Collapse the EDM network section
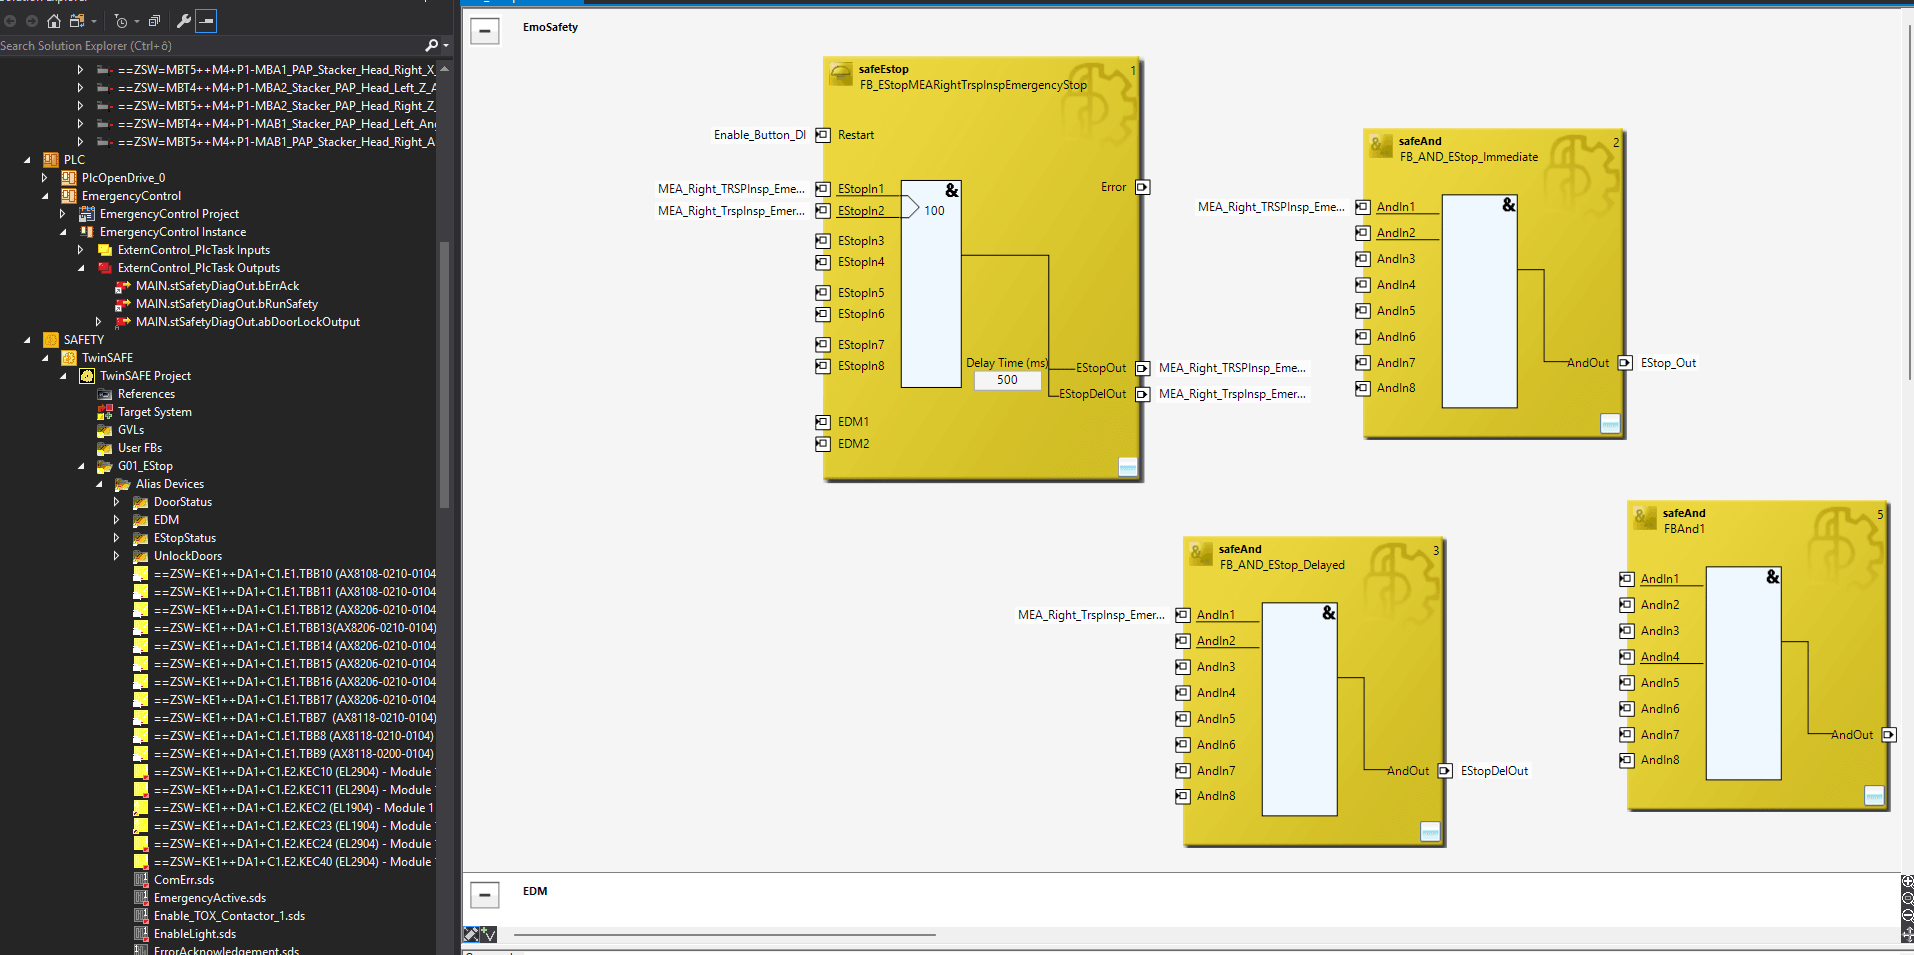1914x955 pixels. pyautogui.click(x=485, y=894)
